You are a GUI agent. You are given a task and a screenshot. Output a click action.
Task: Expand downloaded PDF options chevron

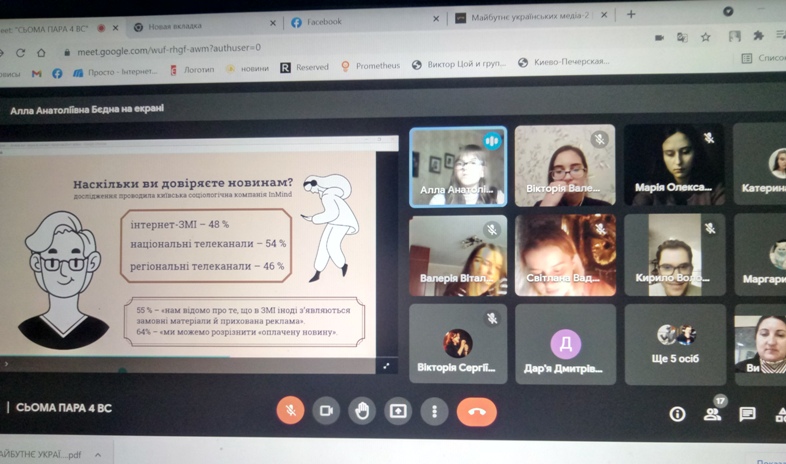(98, 455)
